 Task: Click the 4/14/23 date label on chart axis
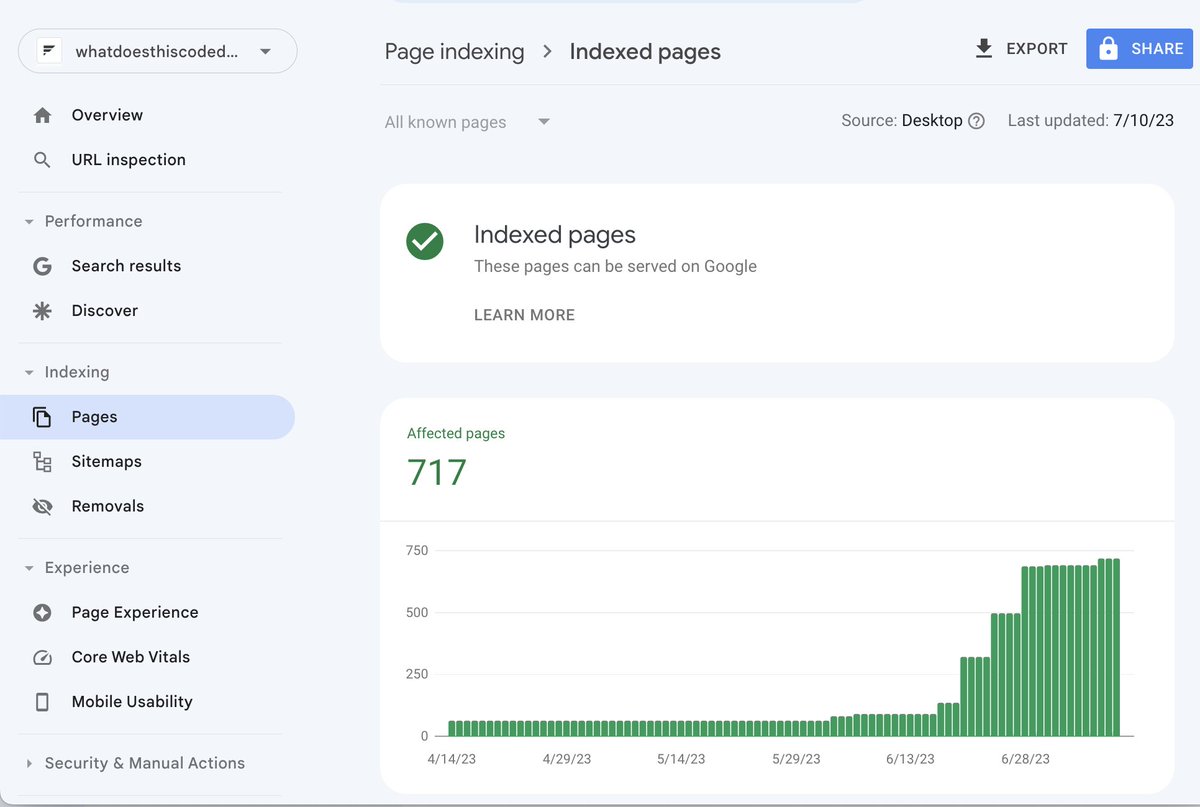(x=452, y=759)
